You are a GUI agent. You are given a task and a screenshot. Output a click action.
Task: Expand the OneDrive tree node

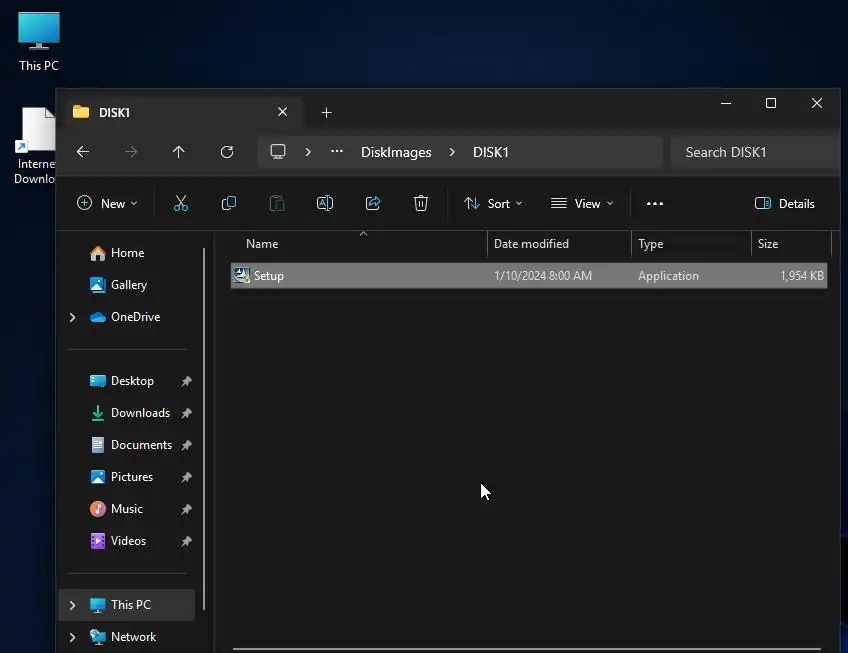coord(72,317)
